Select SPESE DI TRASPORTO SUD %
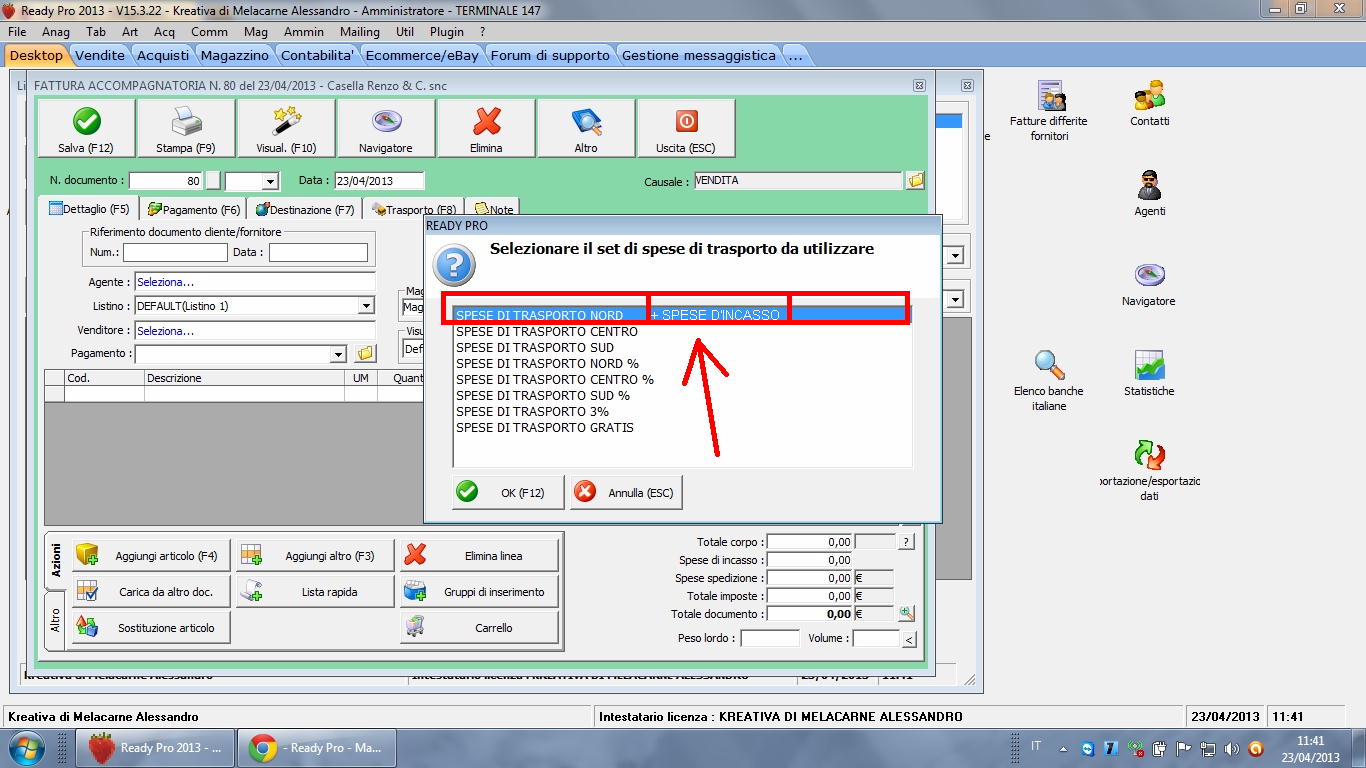Viewport: 1366px width, 768px height. point(682,395)
